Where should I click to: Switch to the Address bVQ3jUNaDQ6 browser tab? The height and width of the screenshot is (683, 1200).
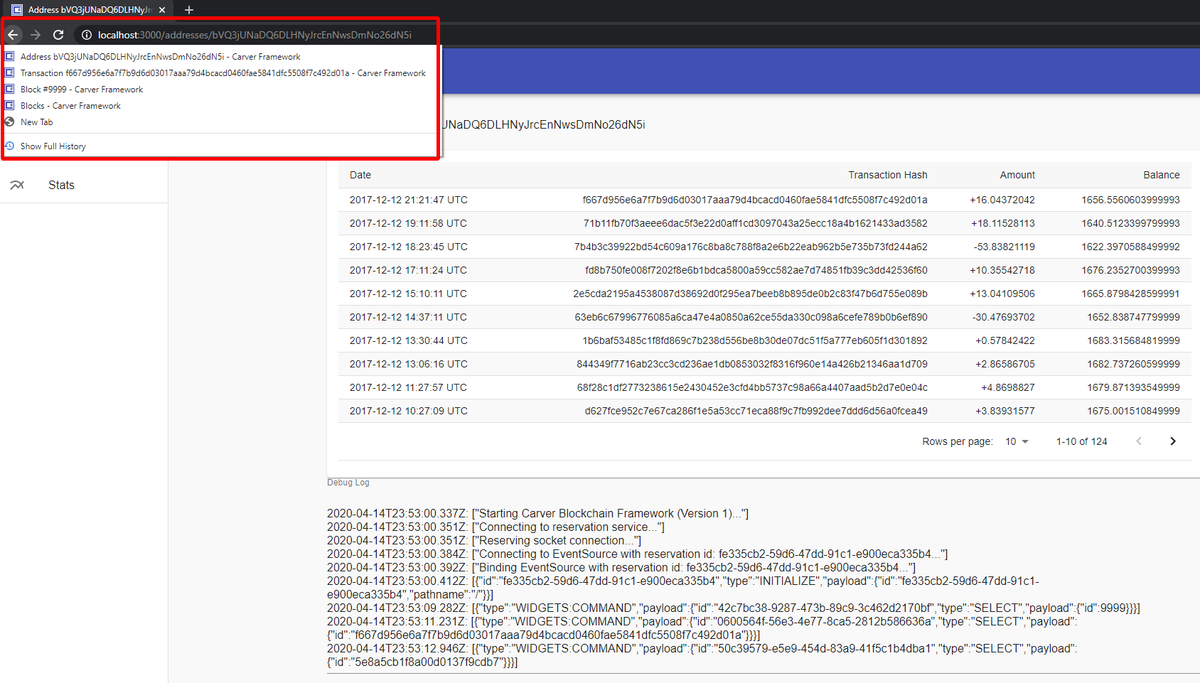(x=85, y=10)
